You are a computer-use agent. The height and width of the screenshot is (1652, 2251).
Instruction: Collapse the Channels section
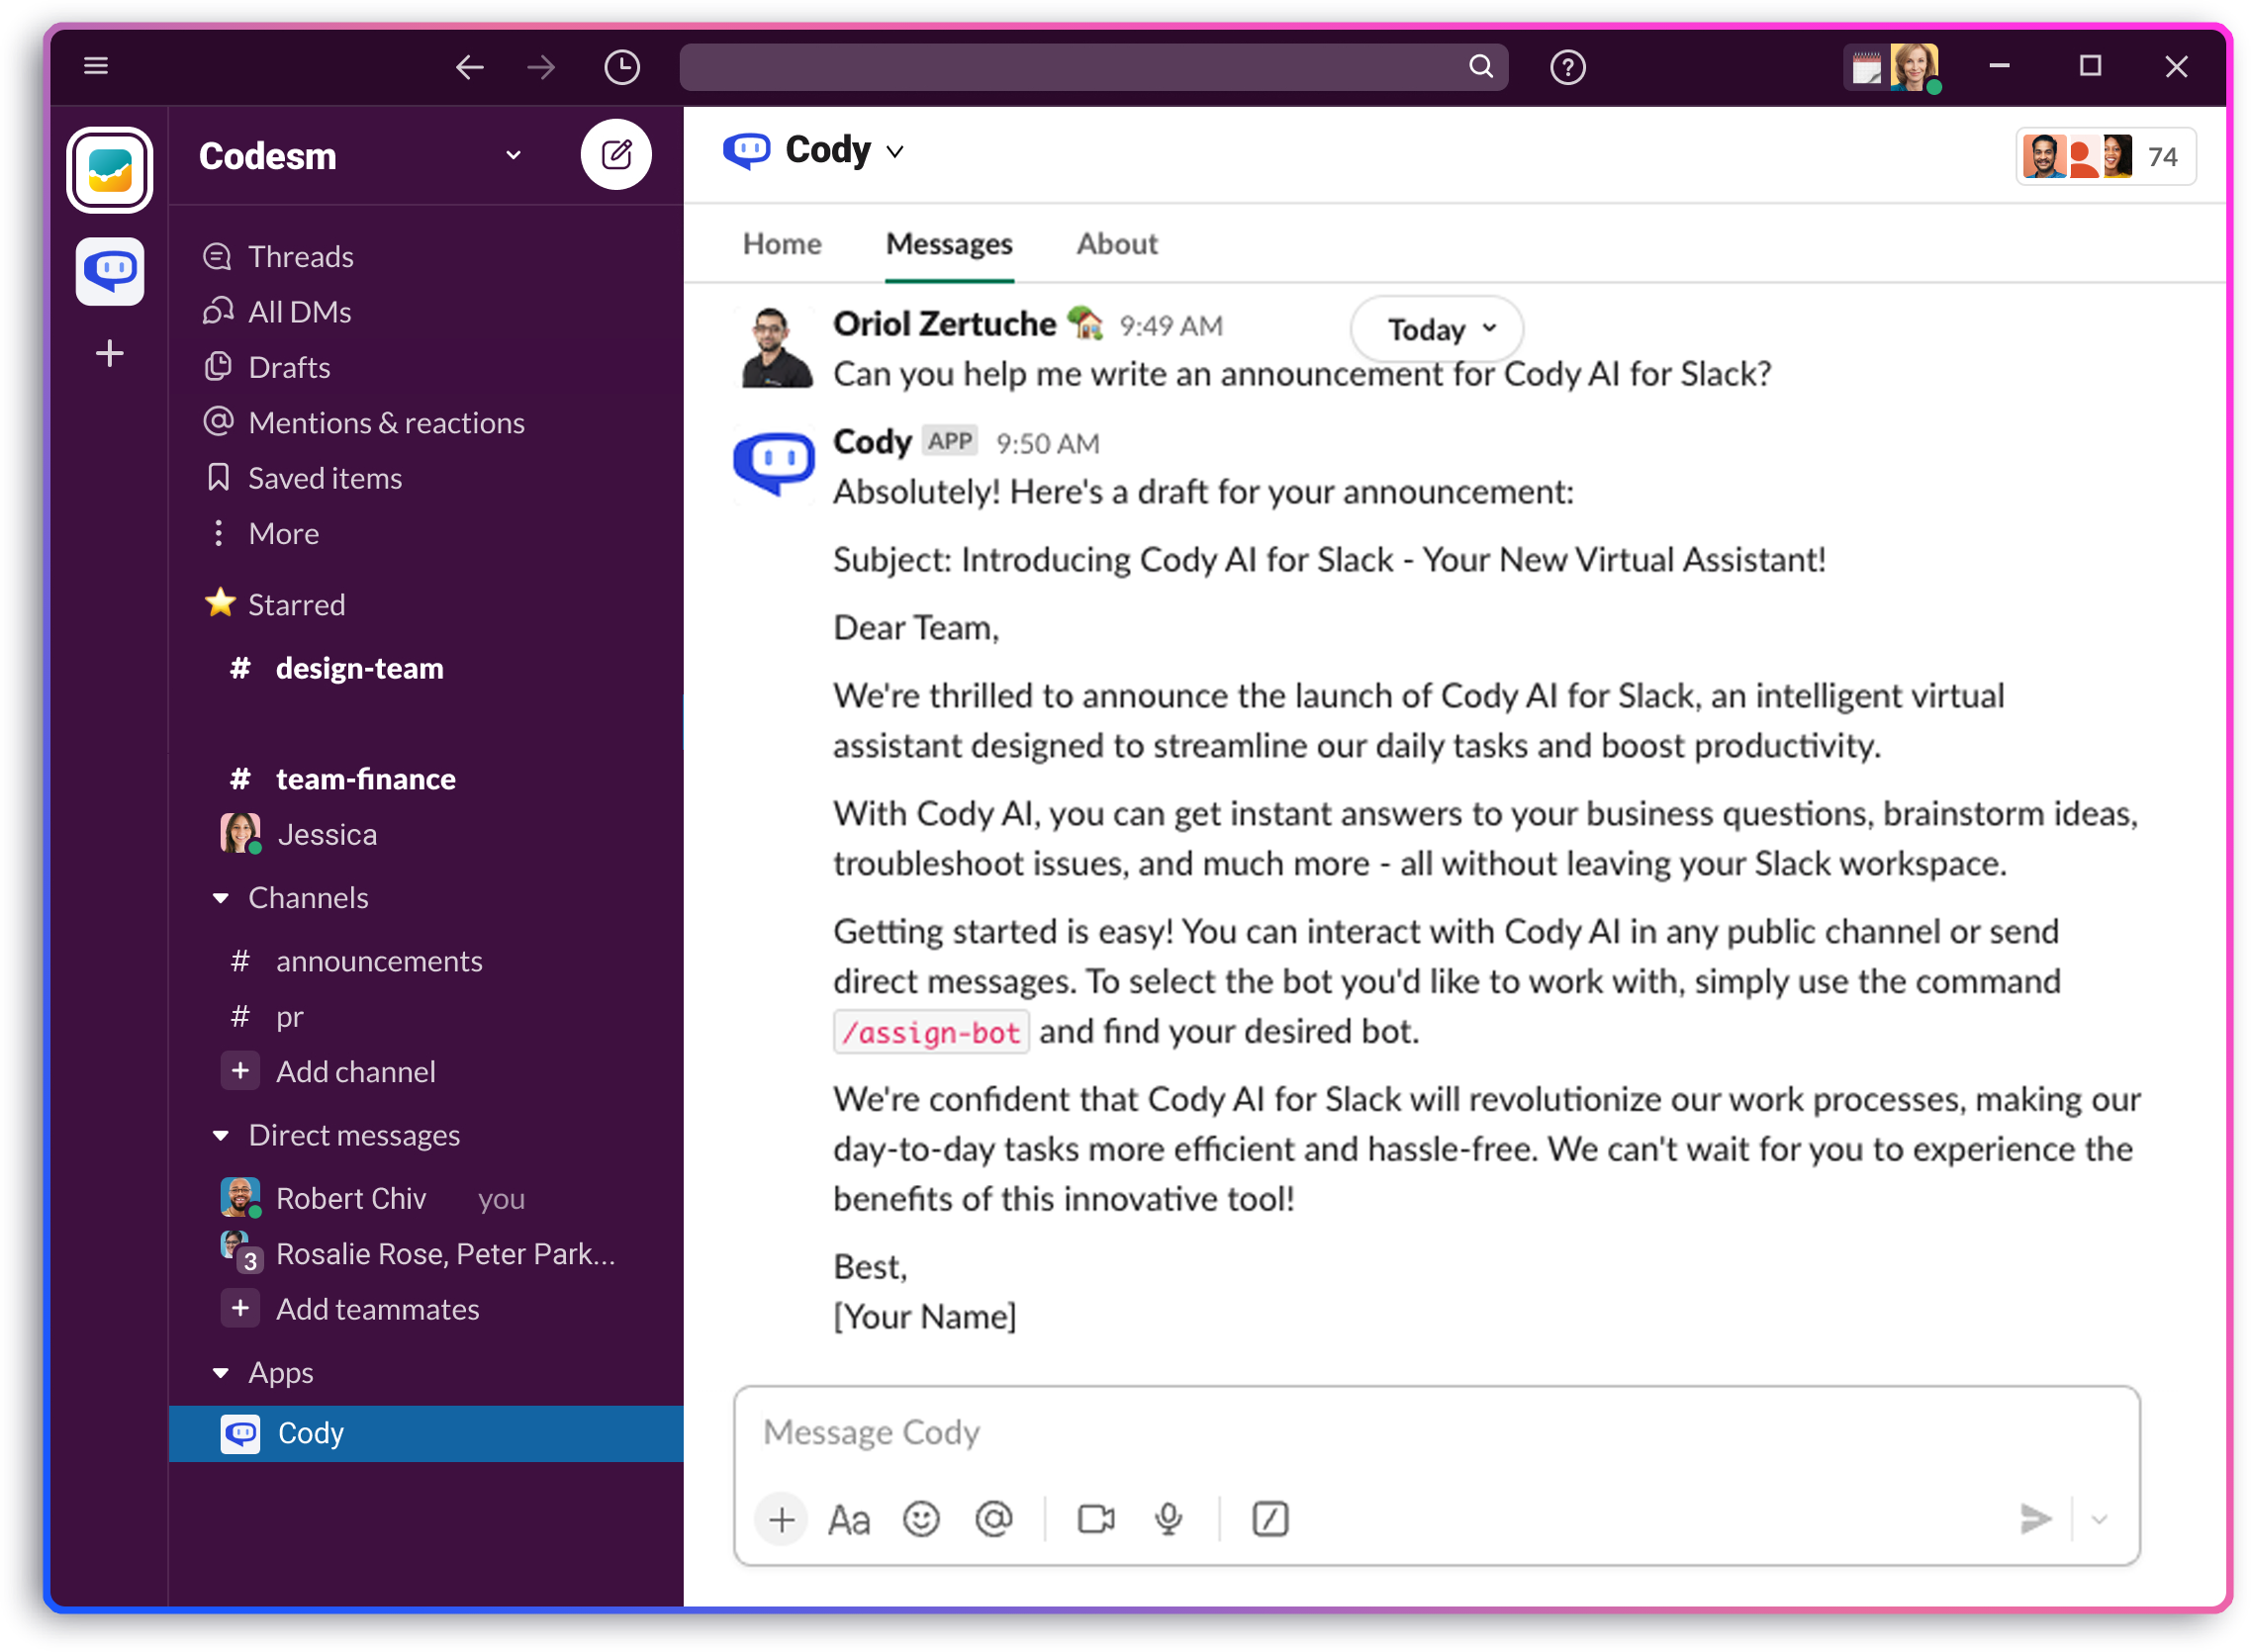[221, 898]
